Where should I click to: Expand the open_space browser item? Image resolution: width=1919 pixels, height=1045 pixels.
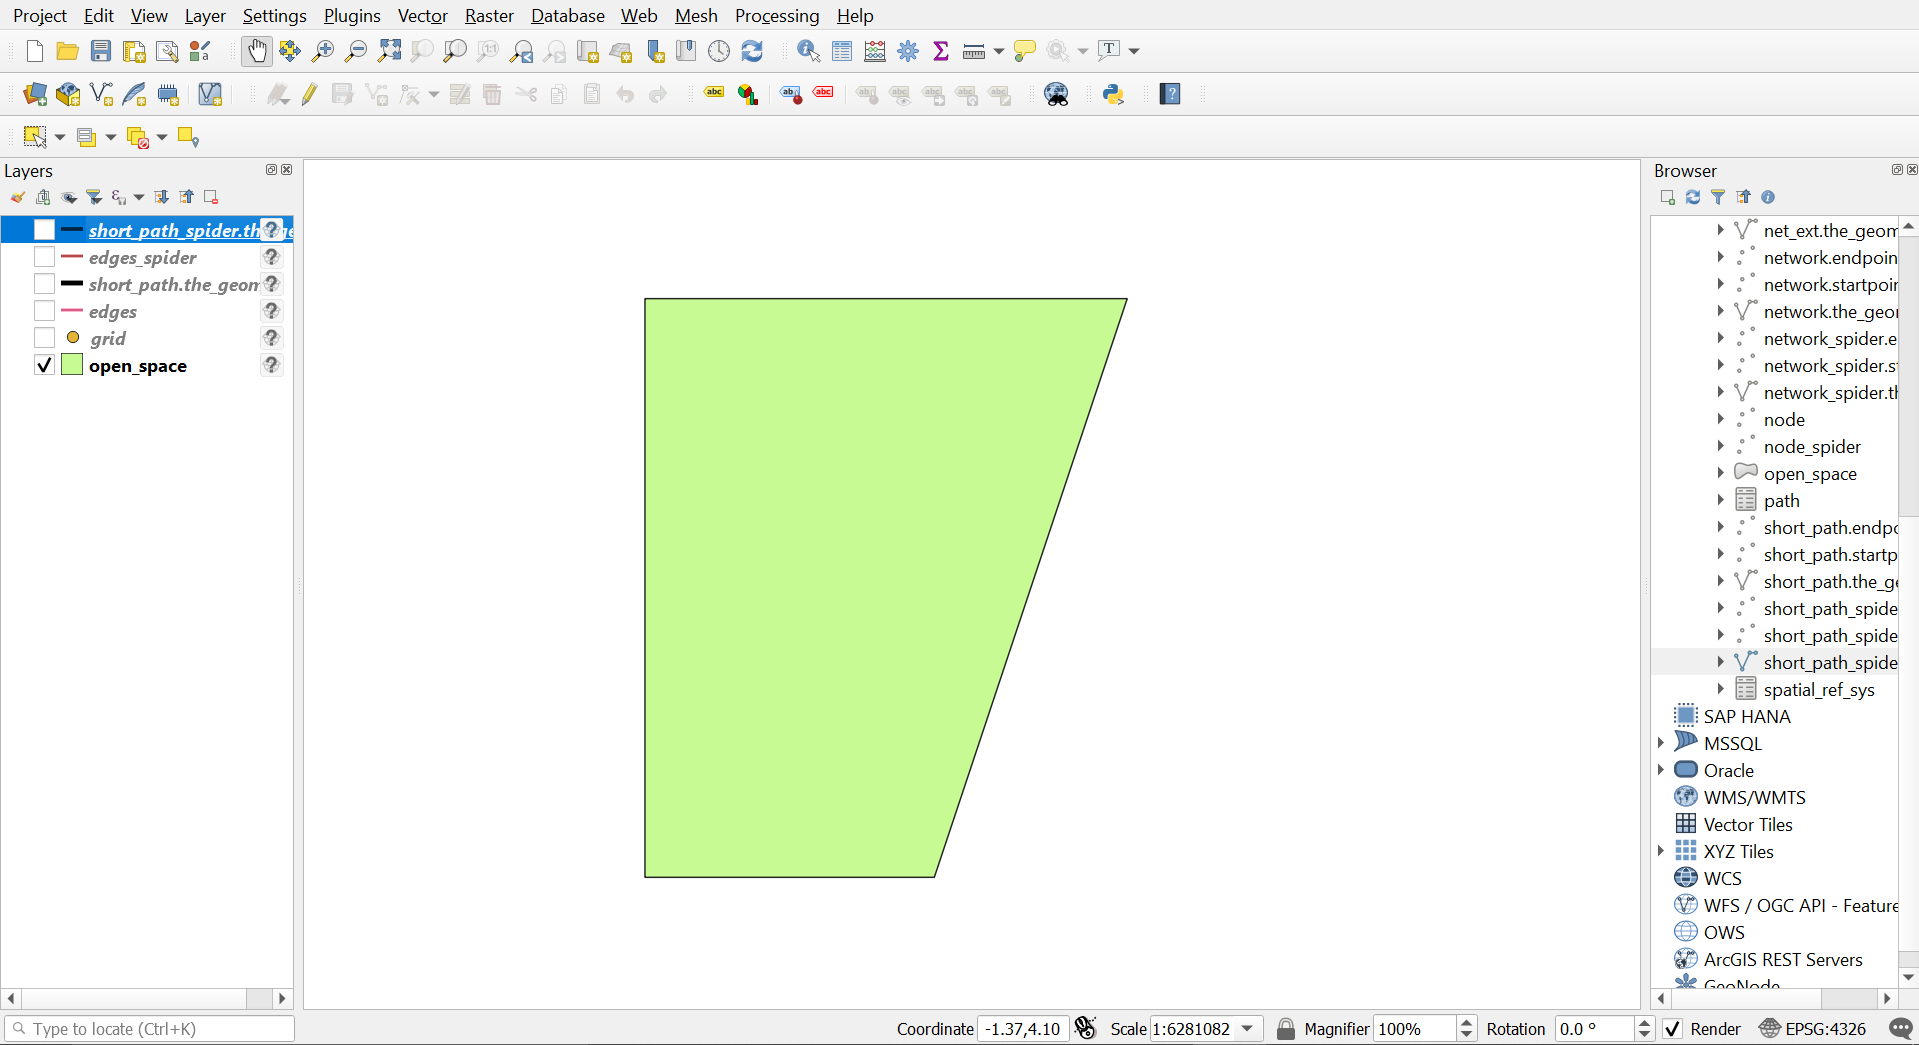1720,473
